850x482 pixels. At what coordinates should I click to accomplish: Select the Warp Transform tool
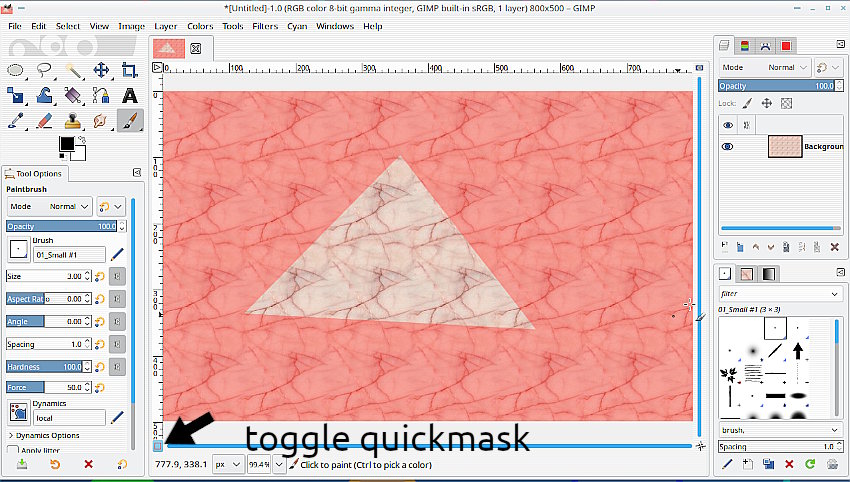point(44,95)
